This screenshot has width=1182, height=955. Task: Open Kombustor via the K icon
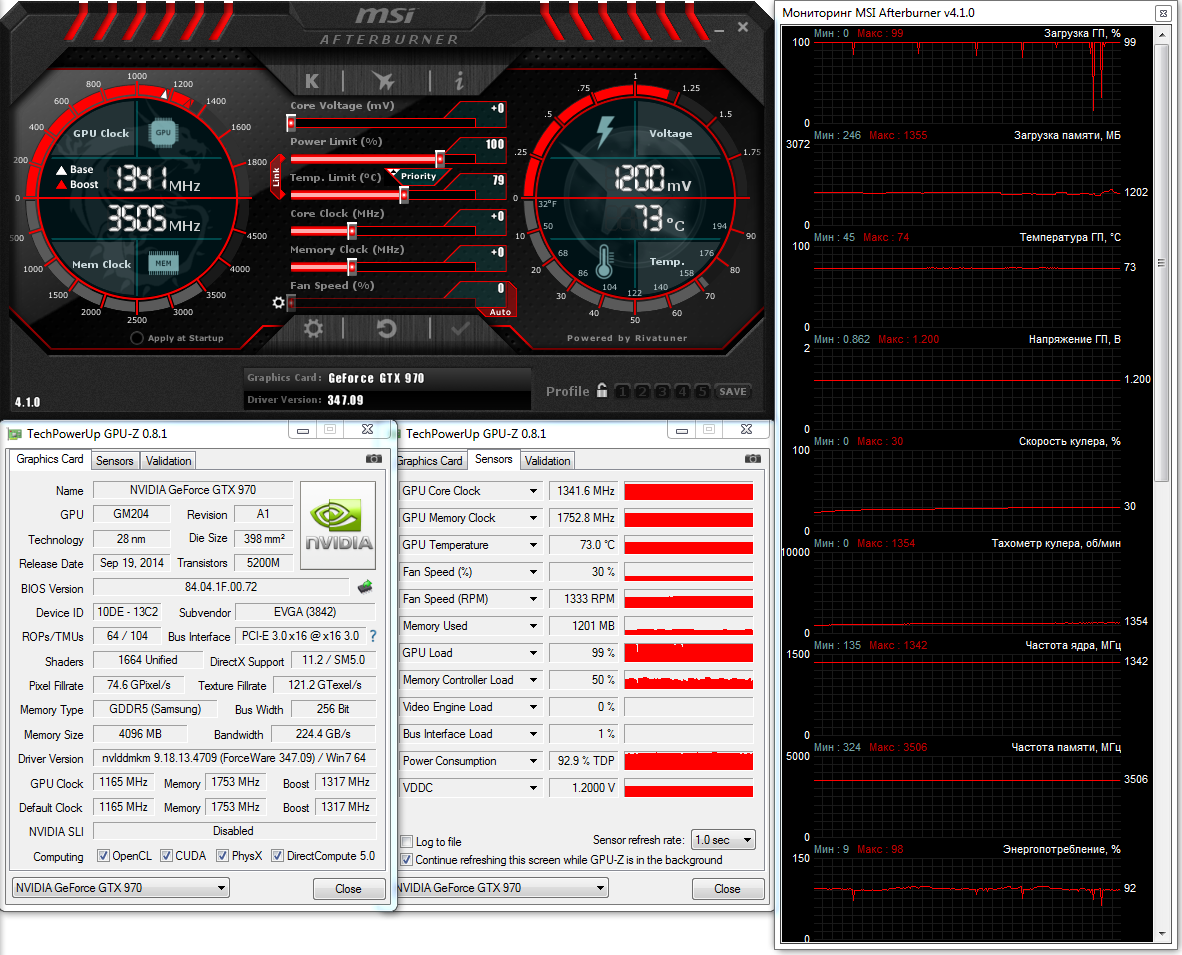pos(312,81)
